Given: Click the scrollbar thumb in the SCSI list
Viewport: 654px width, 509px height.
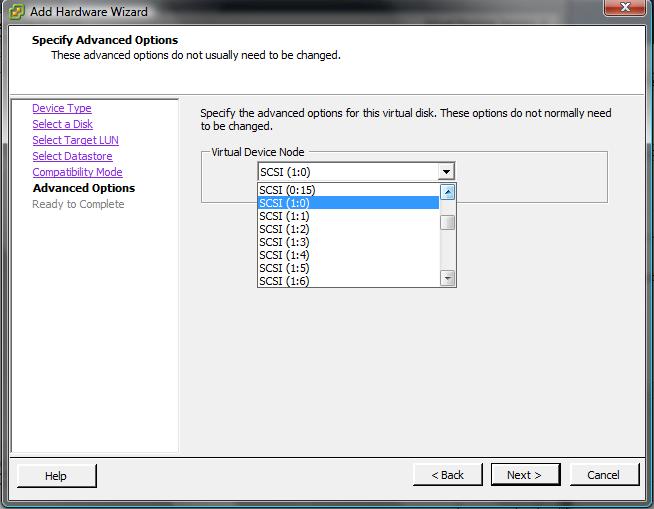Looking at the screenshot, I should coord(448,222).
